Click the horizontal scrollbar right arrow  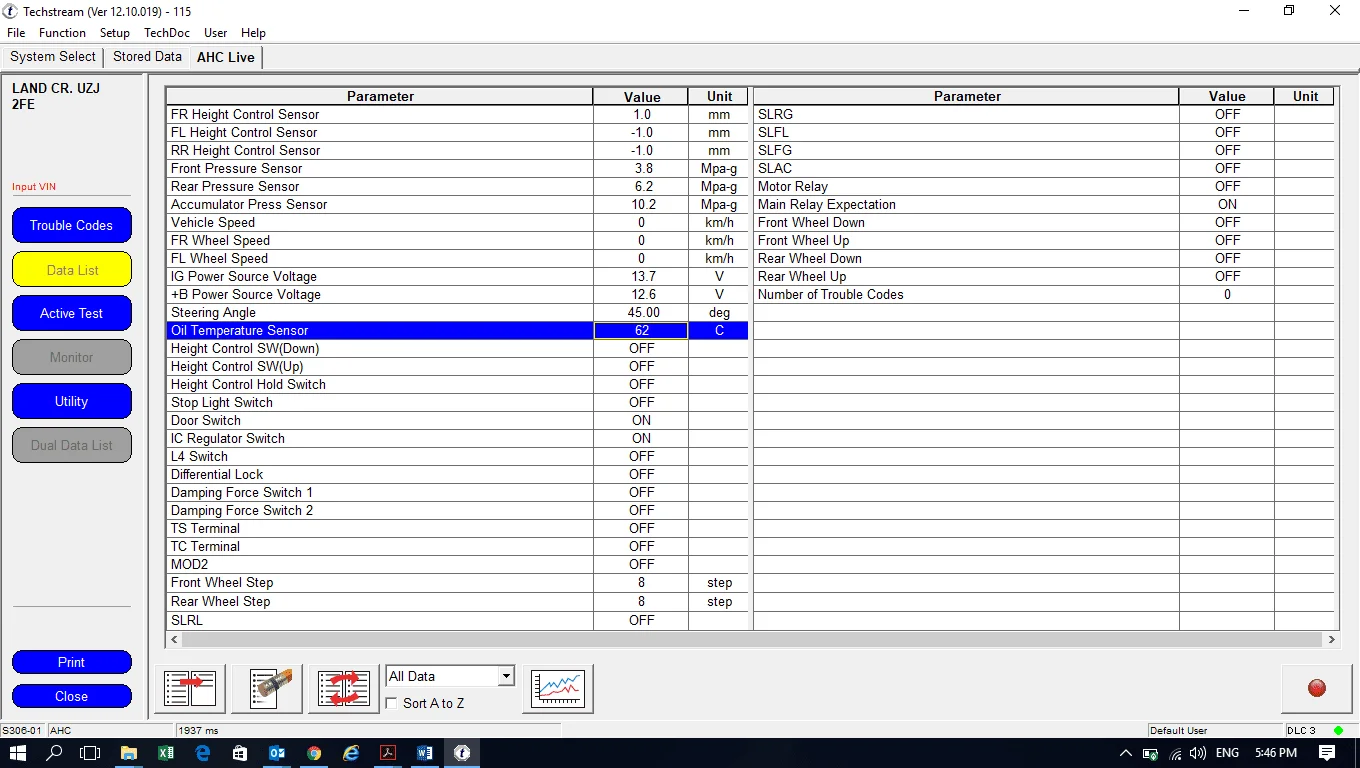tap(1331, 639)
